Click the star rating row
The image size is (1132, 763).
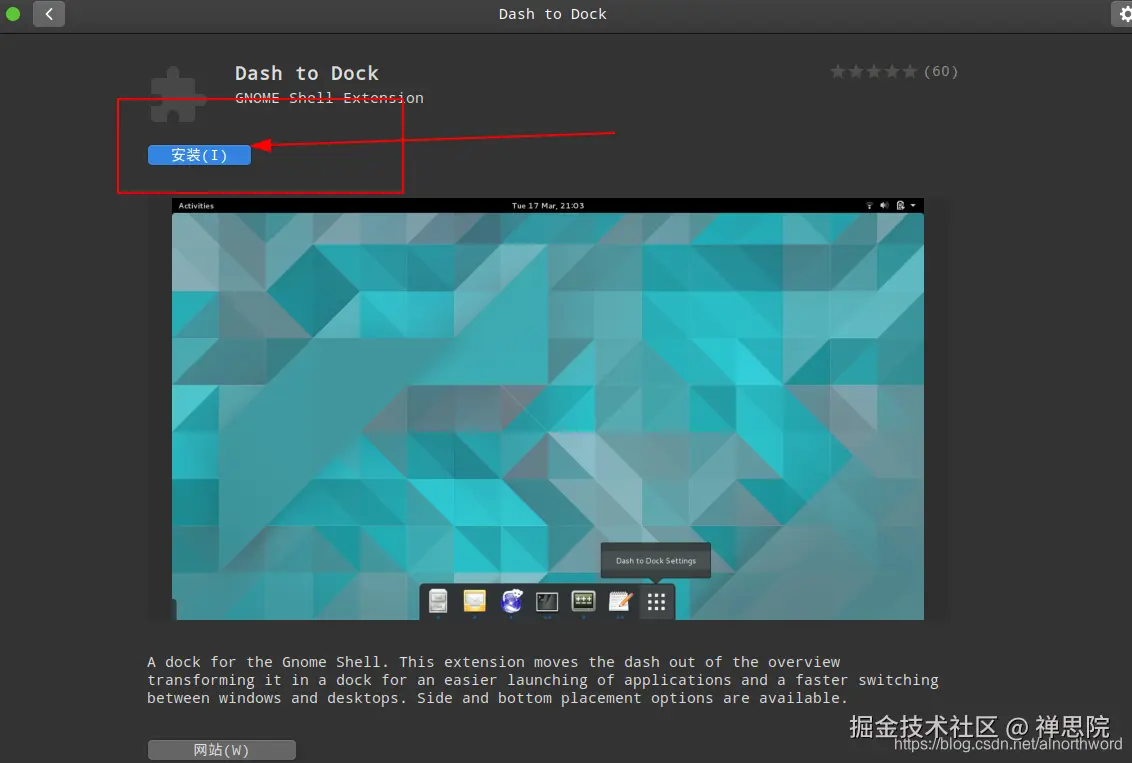tap(874, 71)
